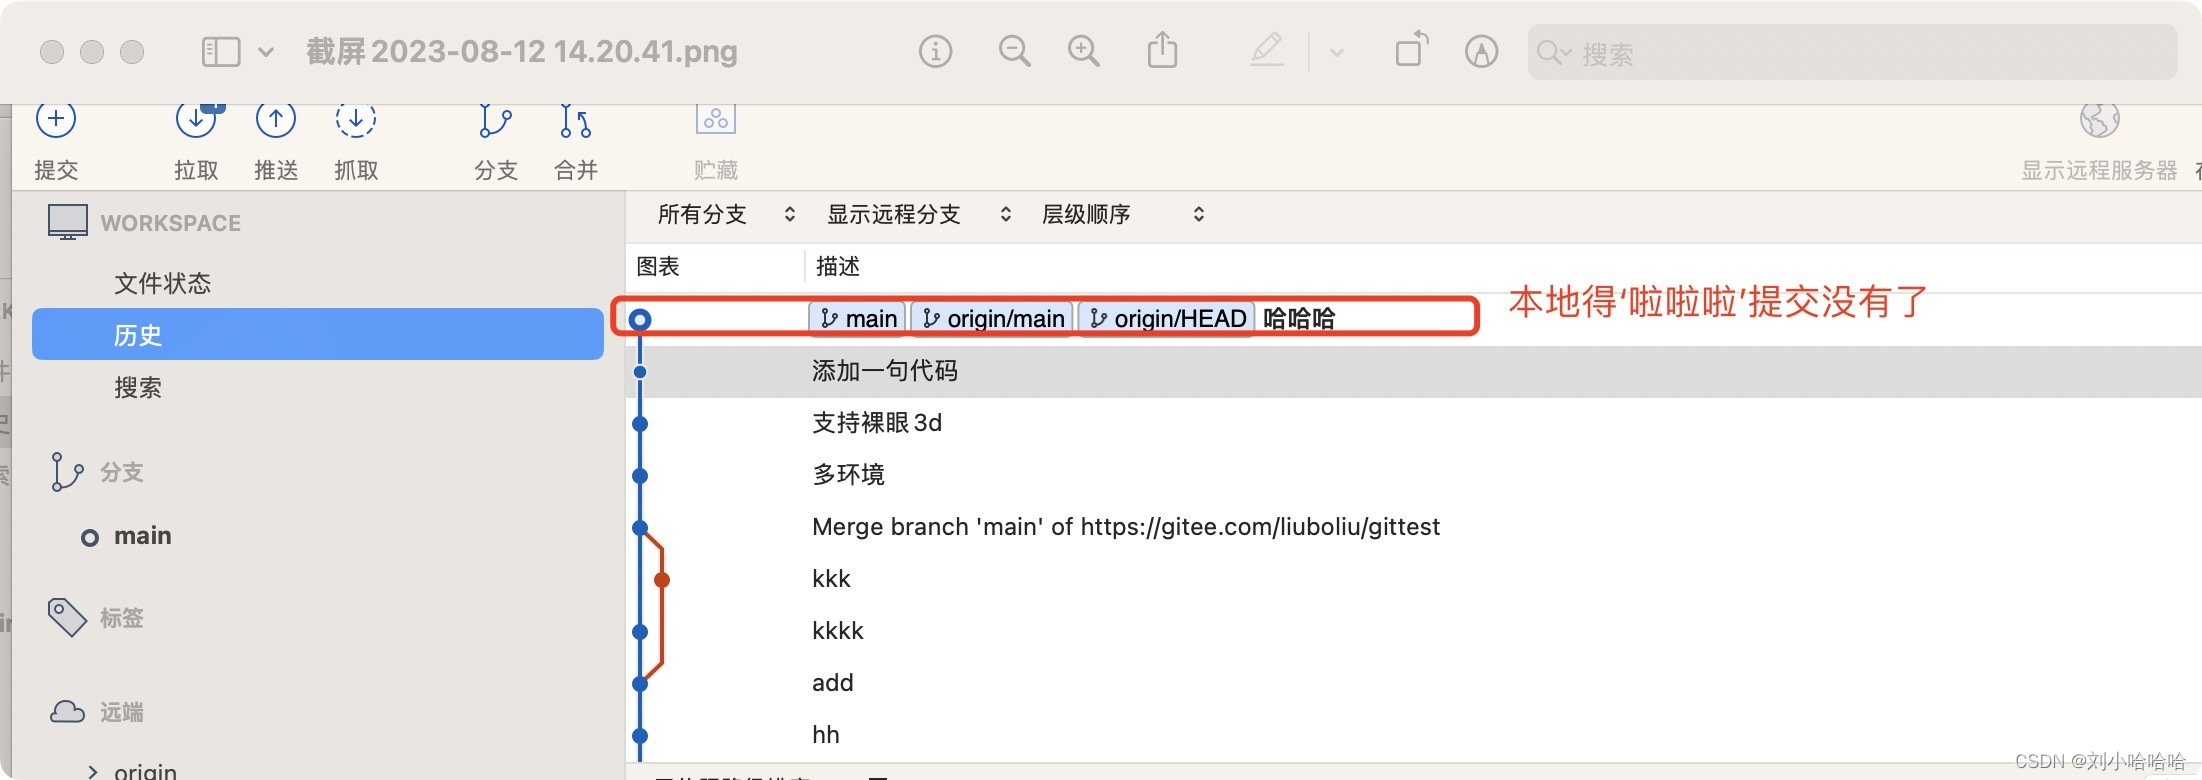Open the sidebar view options chevron
This screenshot has width=2202, height=780.
[266, 52]
